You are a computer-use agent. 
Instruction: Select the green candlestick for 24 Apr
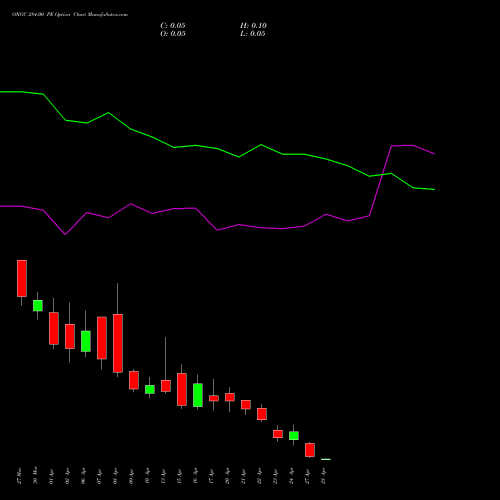coord(294,436)
